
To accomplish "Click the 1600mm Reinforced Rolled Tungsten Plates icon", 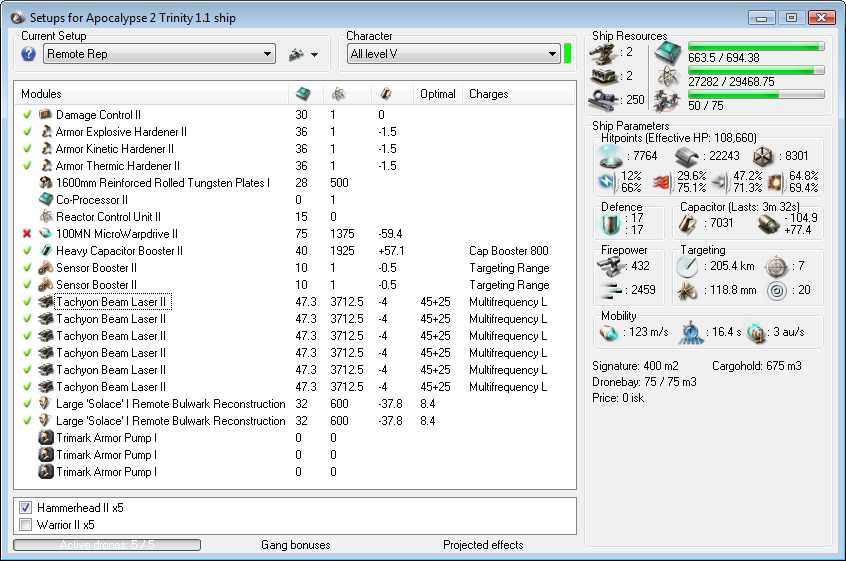I will 46,183.
